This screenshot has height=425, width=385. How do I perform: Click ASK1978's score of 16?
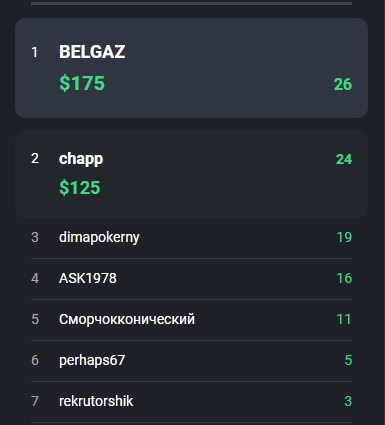coord(344,278)
